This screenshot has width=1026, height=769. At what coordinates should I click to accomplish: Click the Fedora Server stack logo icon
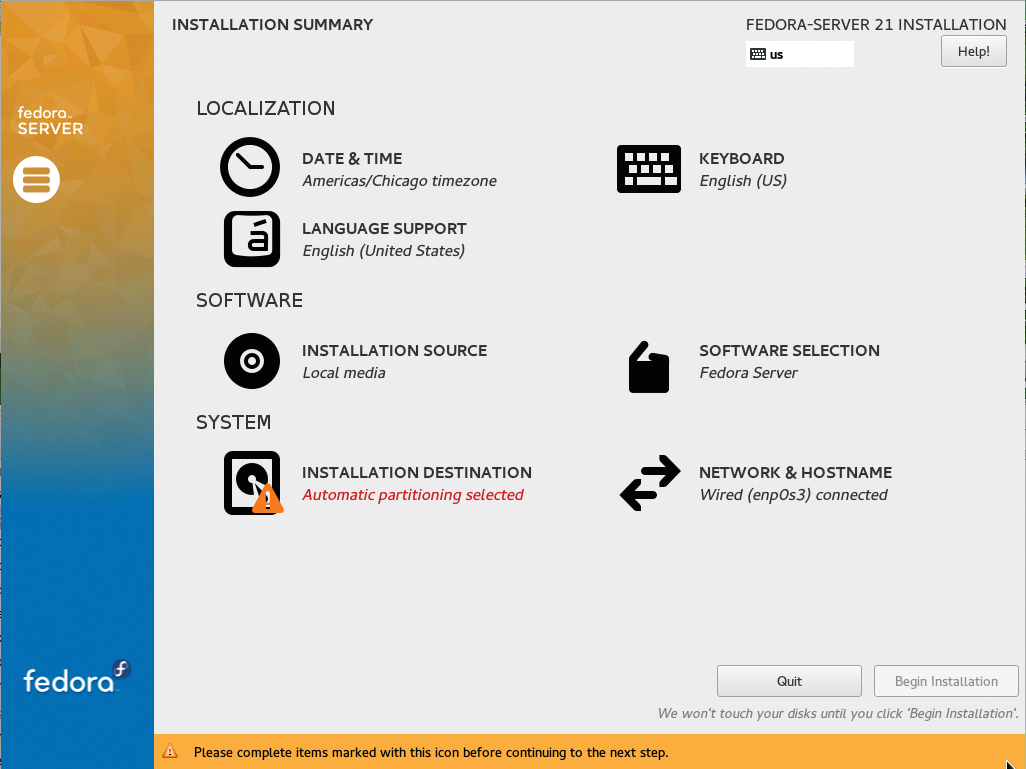(x=37, y=180)
